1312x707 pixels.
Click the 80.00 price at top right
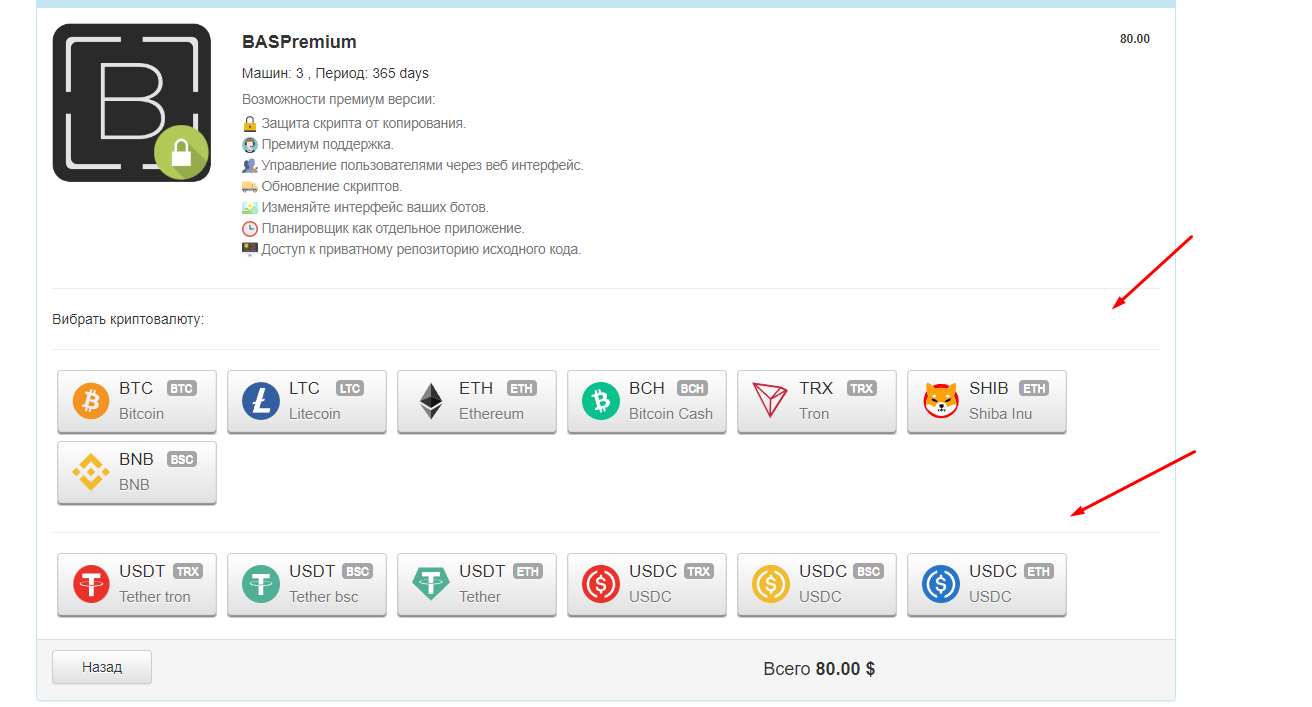coord(1134,39)
